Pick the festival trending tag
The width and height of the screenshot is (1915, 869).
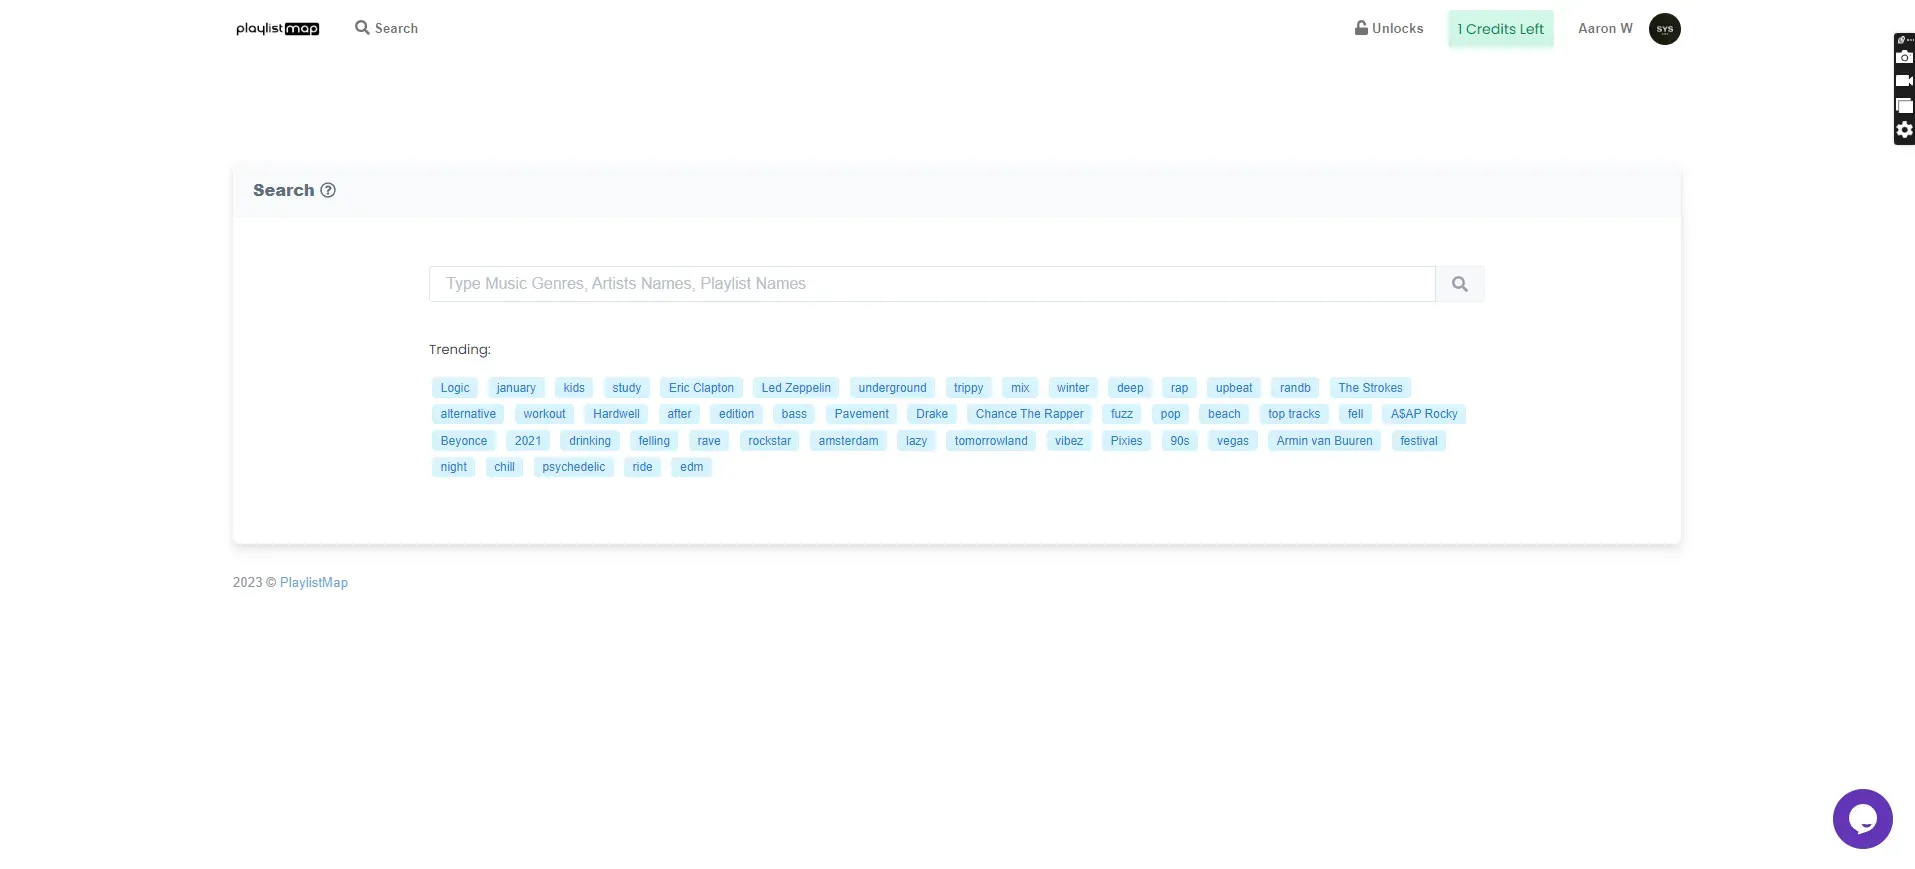tap(1418, 441)
